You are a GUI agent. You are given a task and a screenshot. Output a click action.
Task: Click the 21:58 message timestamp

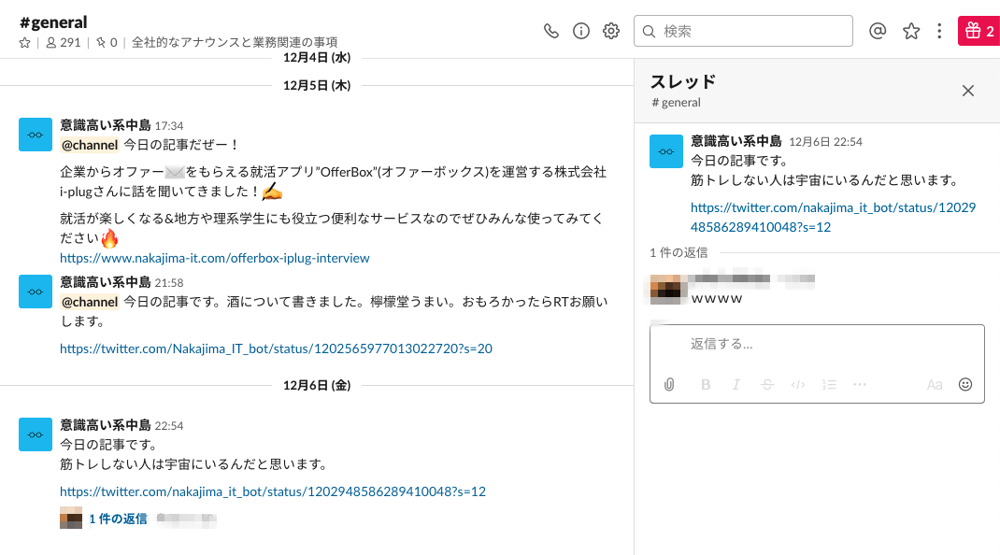tap(169, 283)
